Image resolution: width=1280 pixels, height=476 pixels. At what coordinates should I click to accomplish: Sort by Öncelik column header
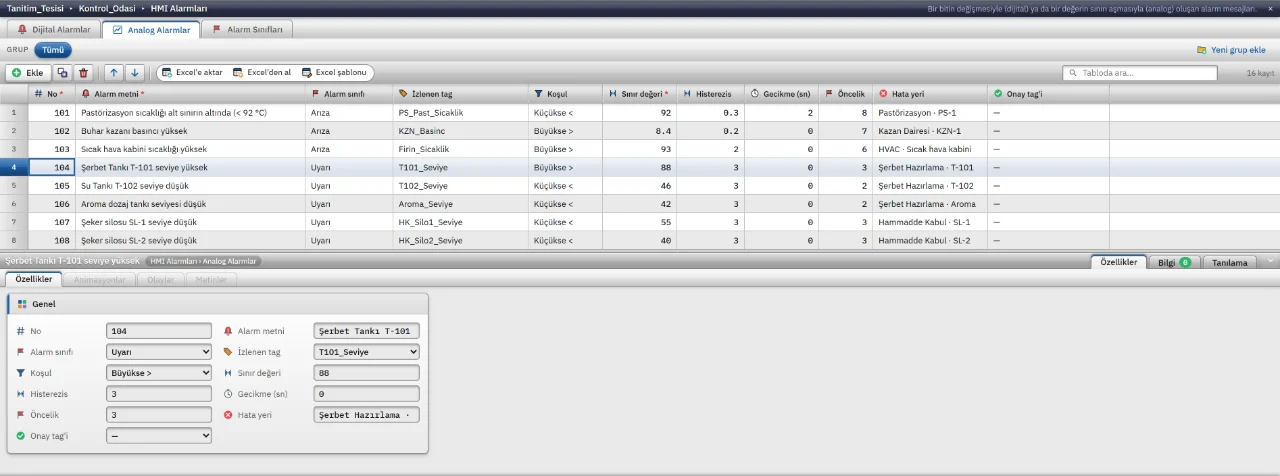tap(846, 94)
